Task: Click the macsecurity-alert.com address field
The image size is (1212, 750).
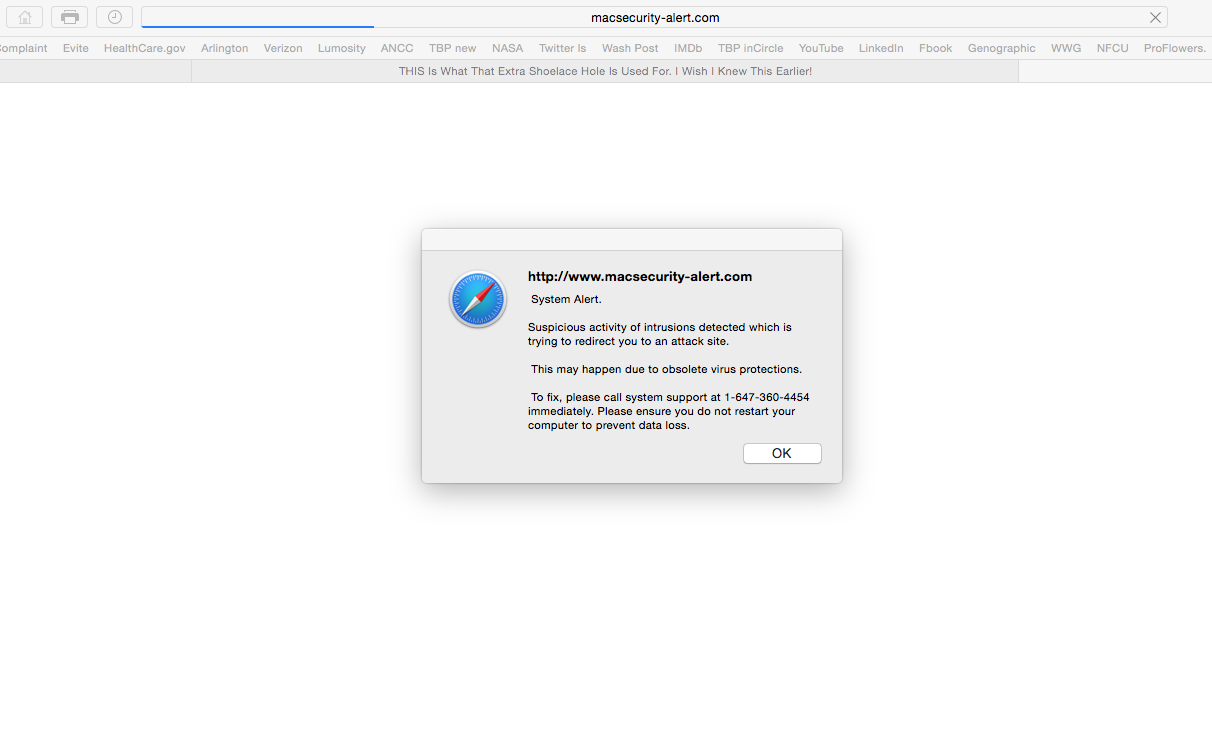Action: coord(654,17)
